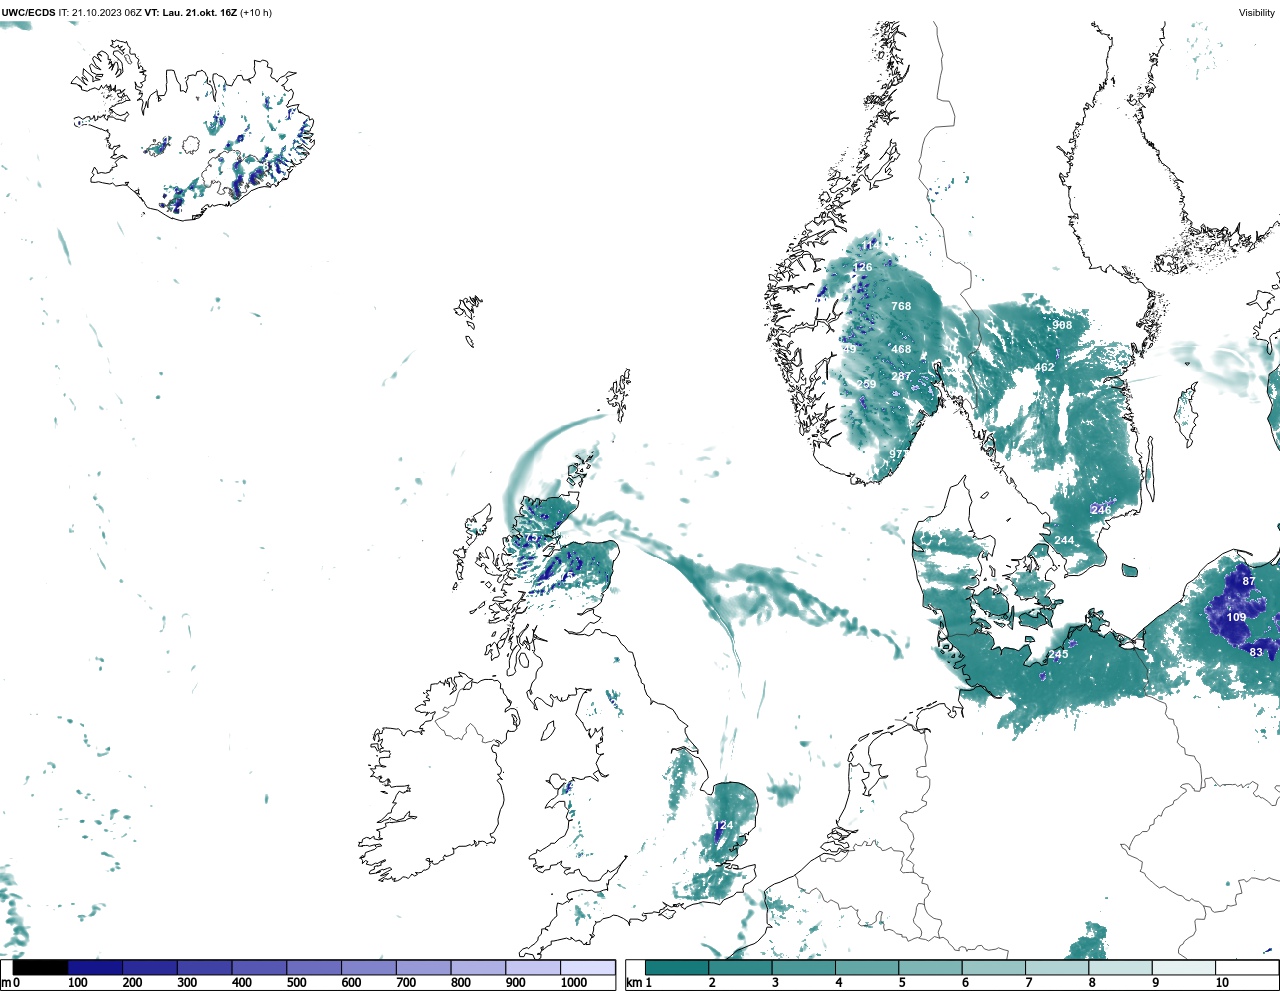Click the '8' tick label on km legend
1280x991 pixels.
[x=1092, y=983]
